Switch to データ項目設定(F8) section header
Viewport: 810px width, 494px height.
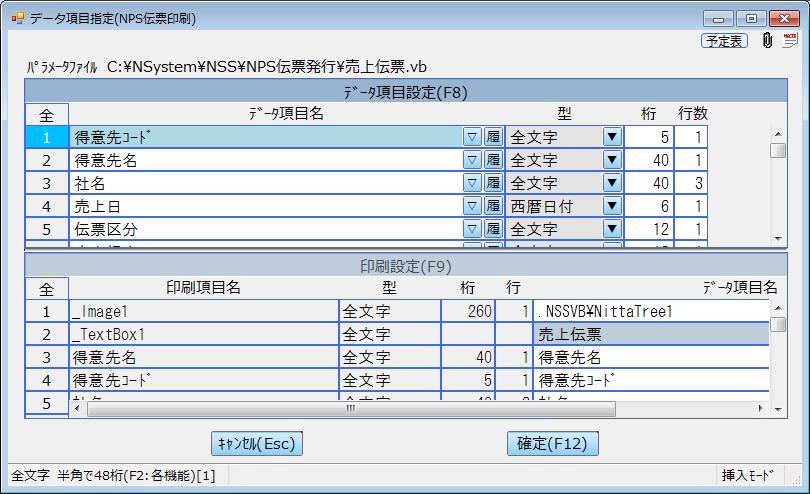pyautogui.click(x=405, y=92)
